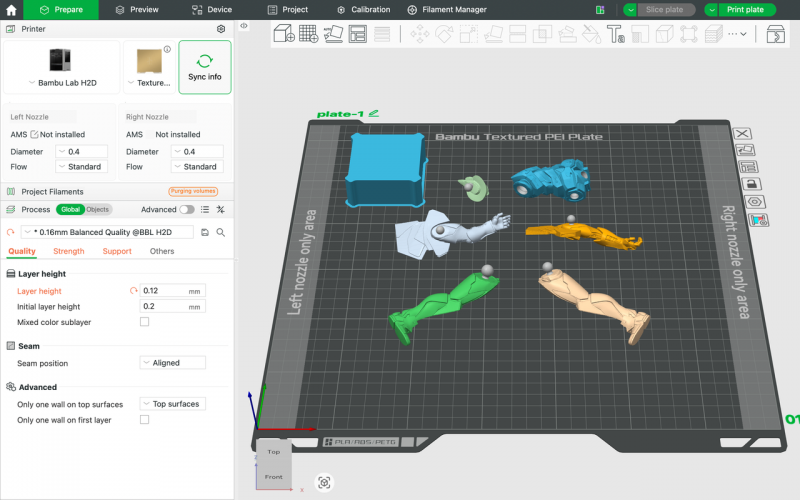Click the Initial layer height input field
The width and height of the screenshot is (800, 500).
coord(172,306)
